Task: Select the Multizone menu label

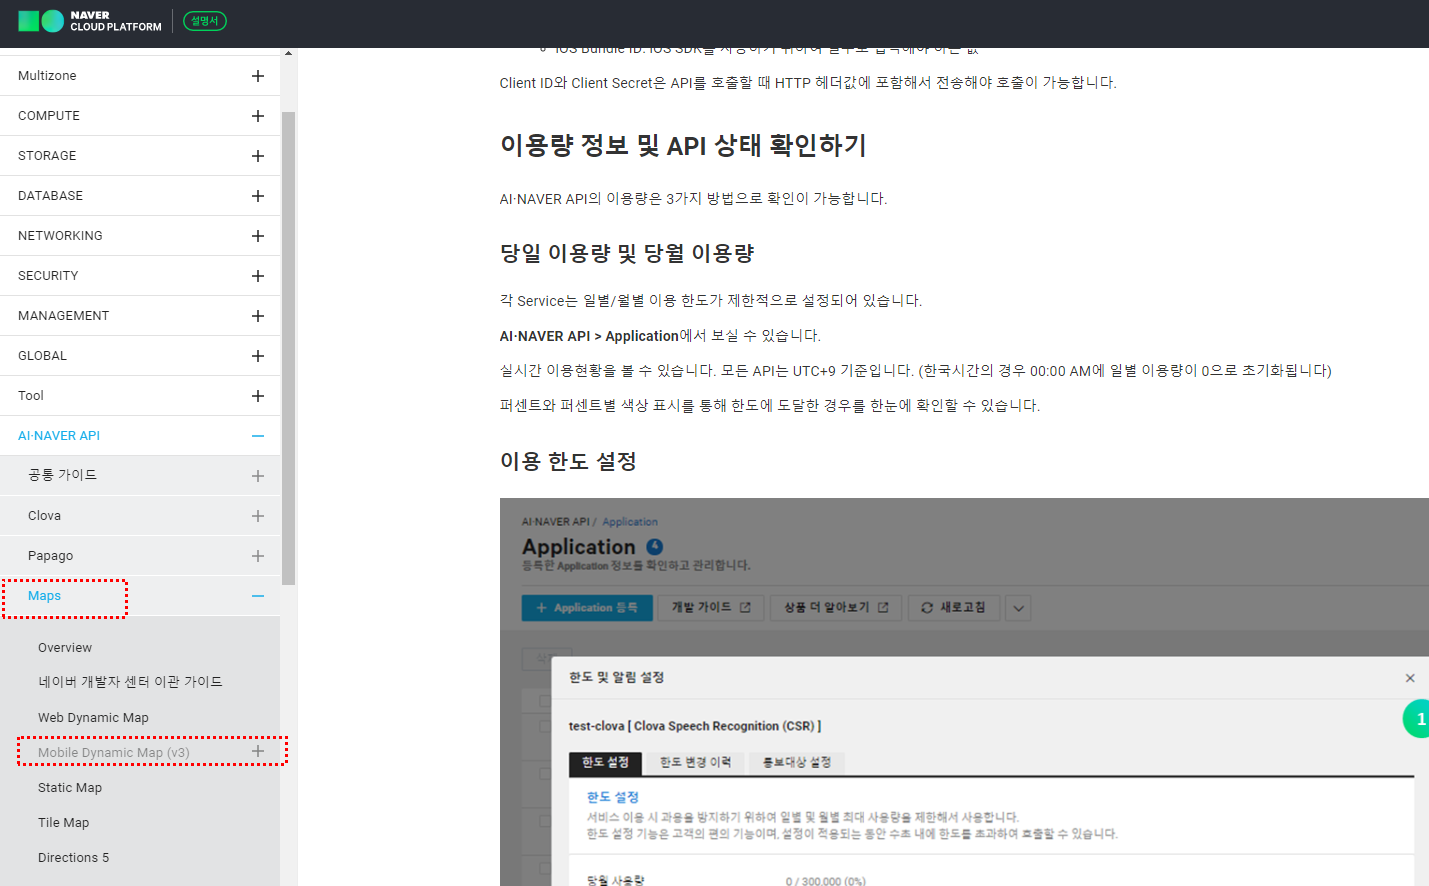Action: click(47, 76)
